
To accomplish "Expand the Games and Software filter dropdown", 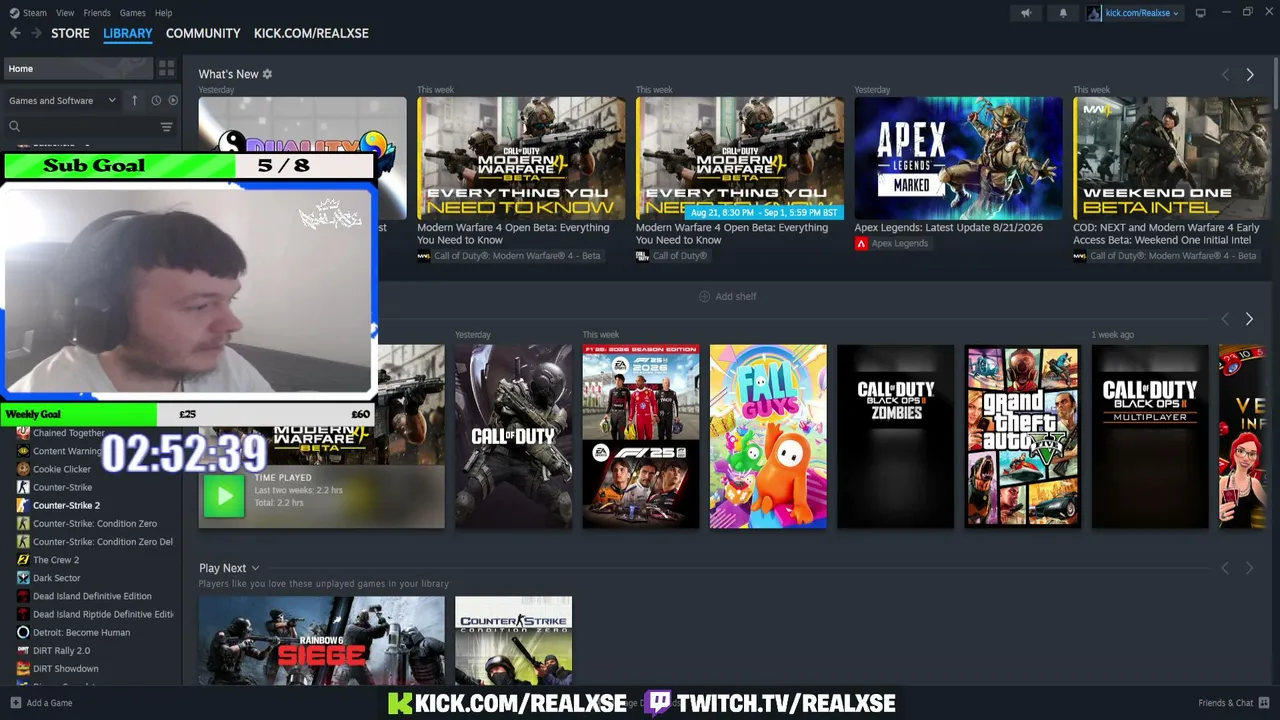I will click(62, 100).
